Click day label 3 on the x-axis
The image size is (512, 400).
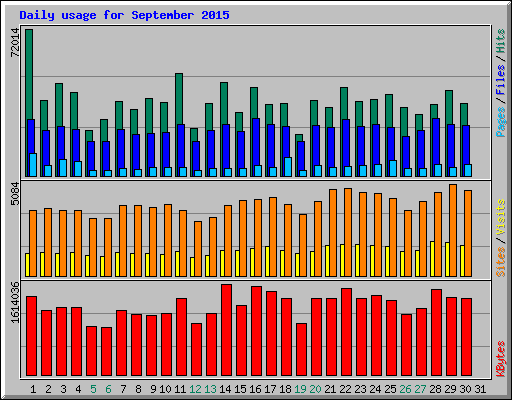tap(63, 389)
